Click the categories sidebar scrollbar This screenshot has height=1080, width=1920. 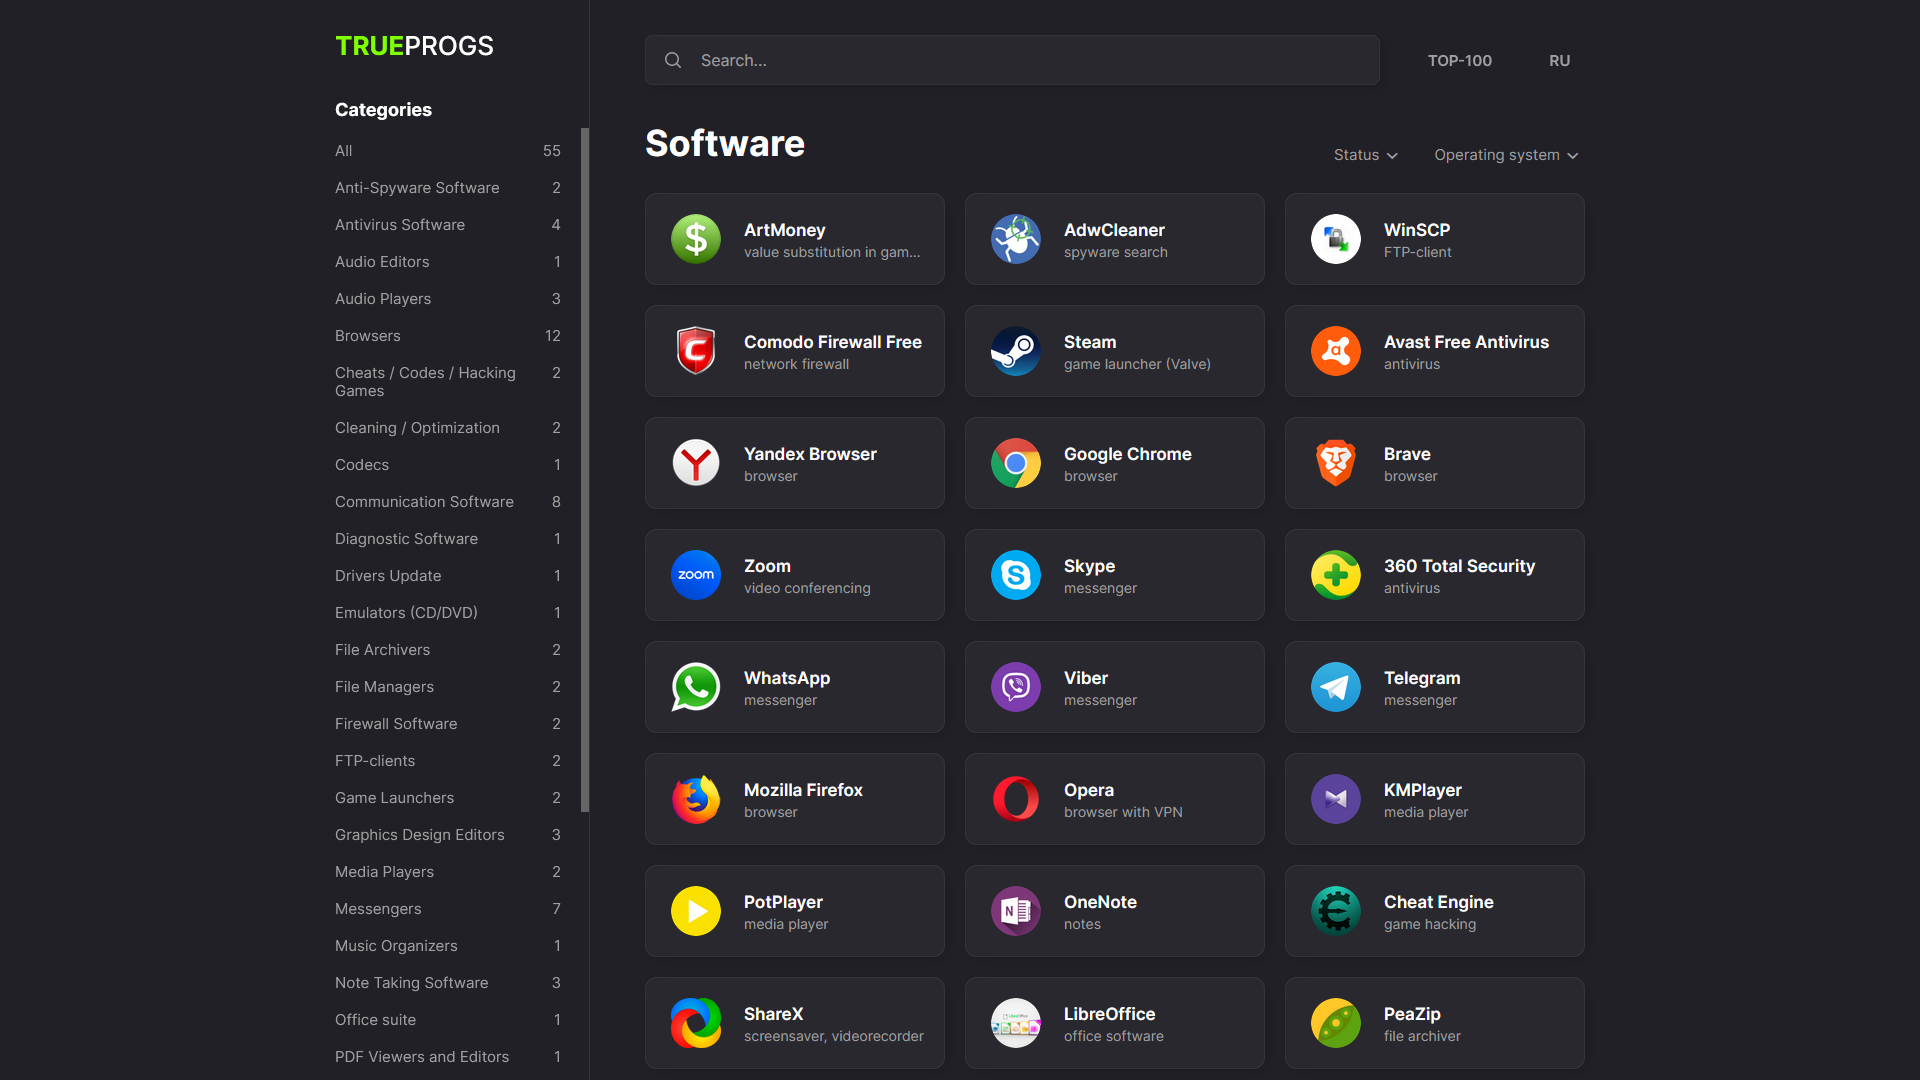[585, 470]
